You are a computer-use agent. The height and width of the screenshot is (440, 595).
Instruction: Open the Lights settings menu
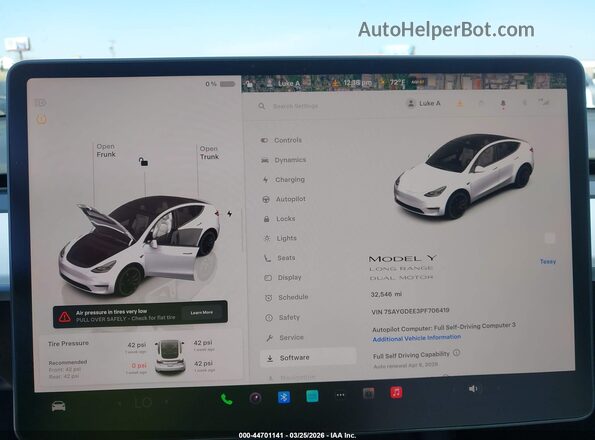click(x=280, y=238)
